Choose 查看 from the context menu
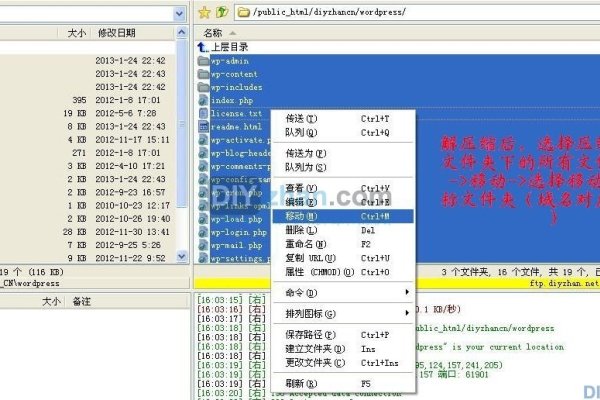Image resolution: width=600 pixels, height=400 pixels. tap(344, 188)
